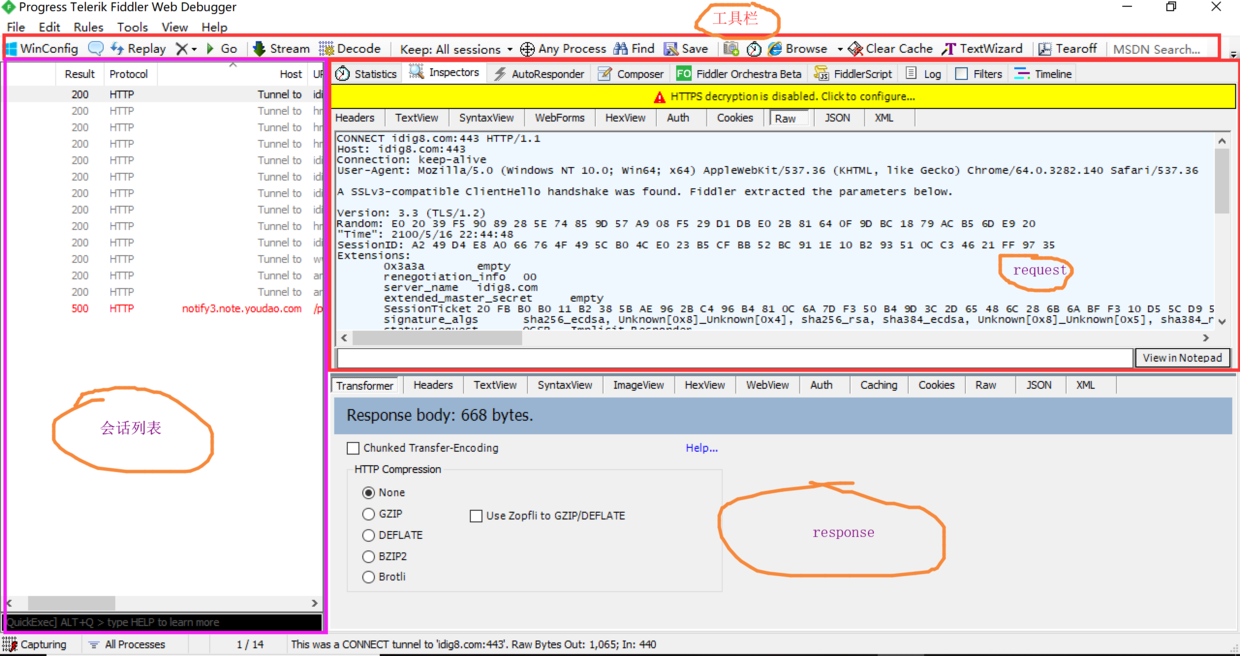1240x656 pixels.
Task: Click the Any Process target picker
Action: click(563, 48)
